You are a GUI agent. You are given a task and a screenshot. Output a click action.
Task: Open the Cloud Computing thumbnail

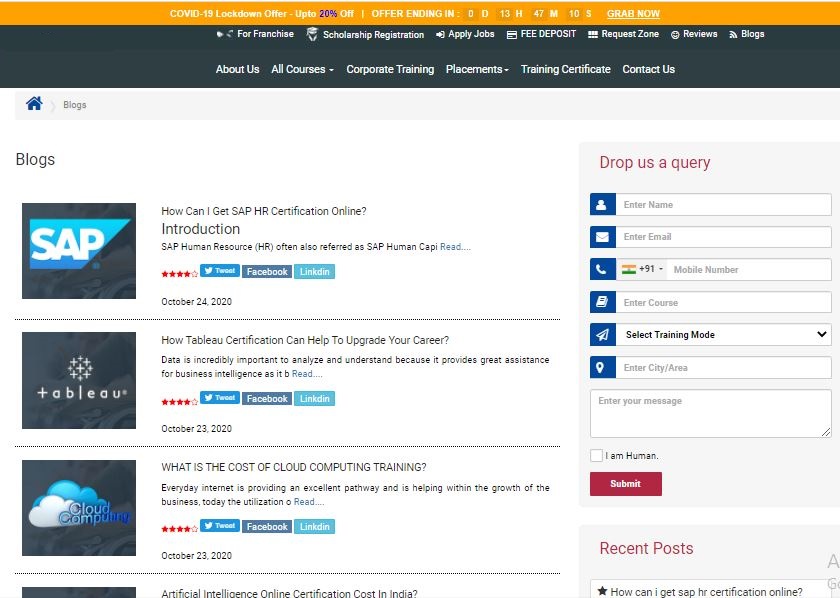79,508
